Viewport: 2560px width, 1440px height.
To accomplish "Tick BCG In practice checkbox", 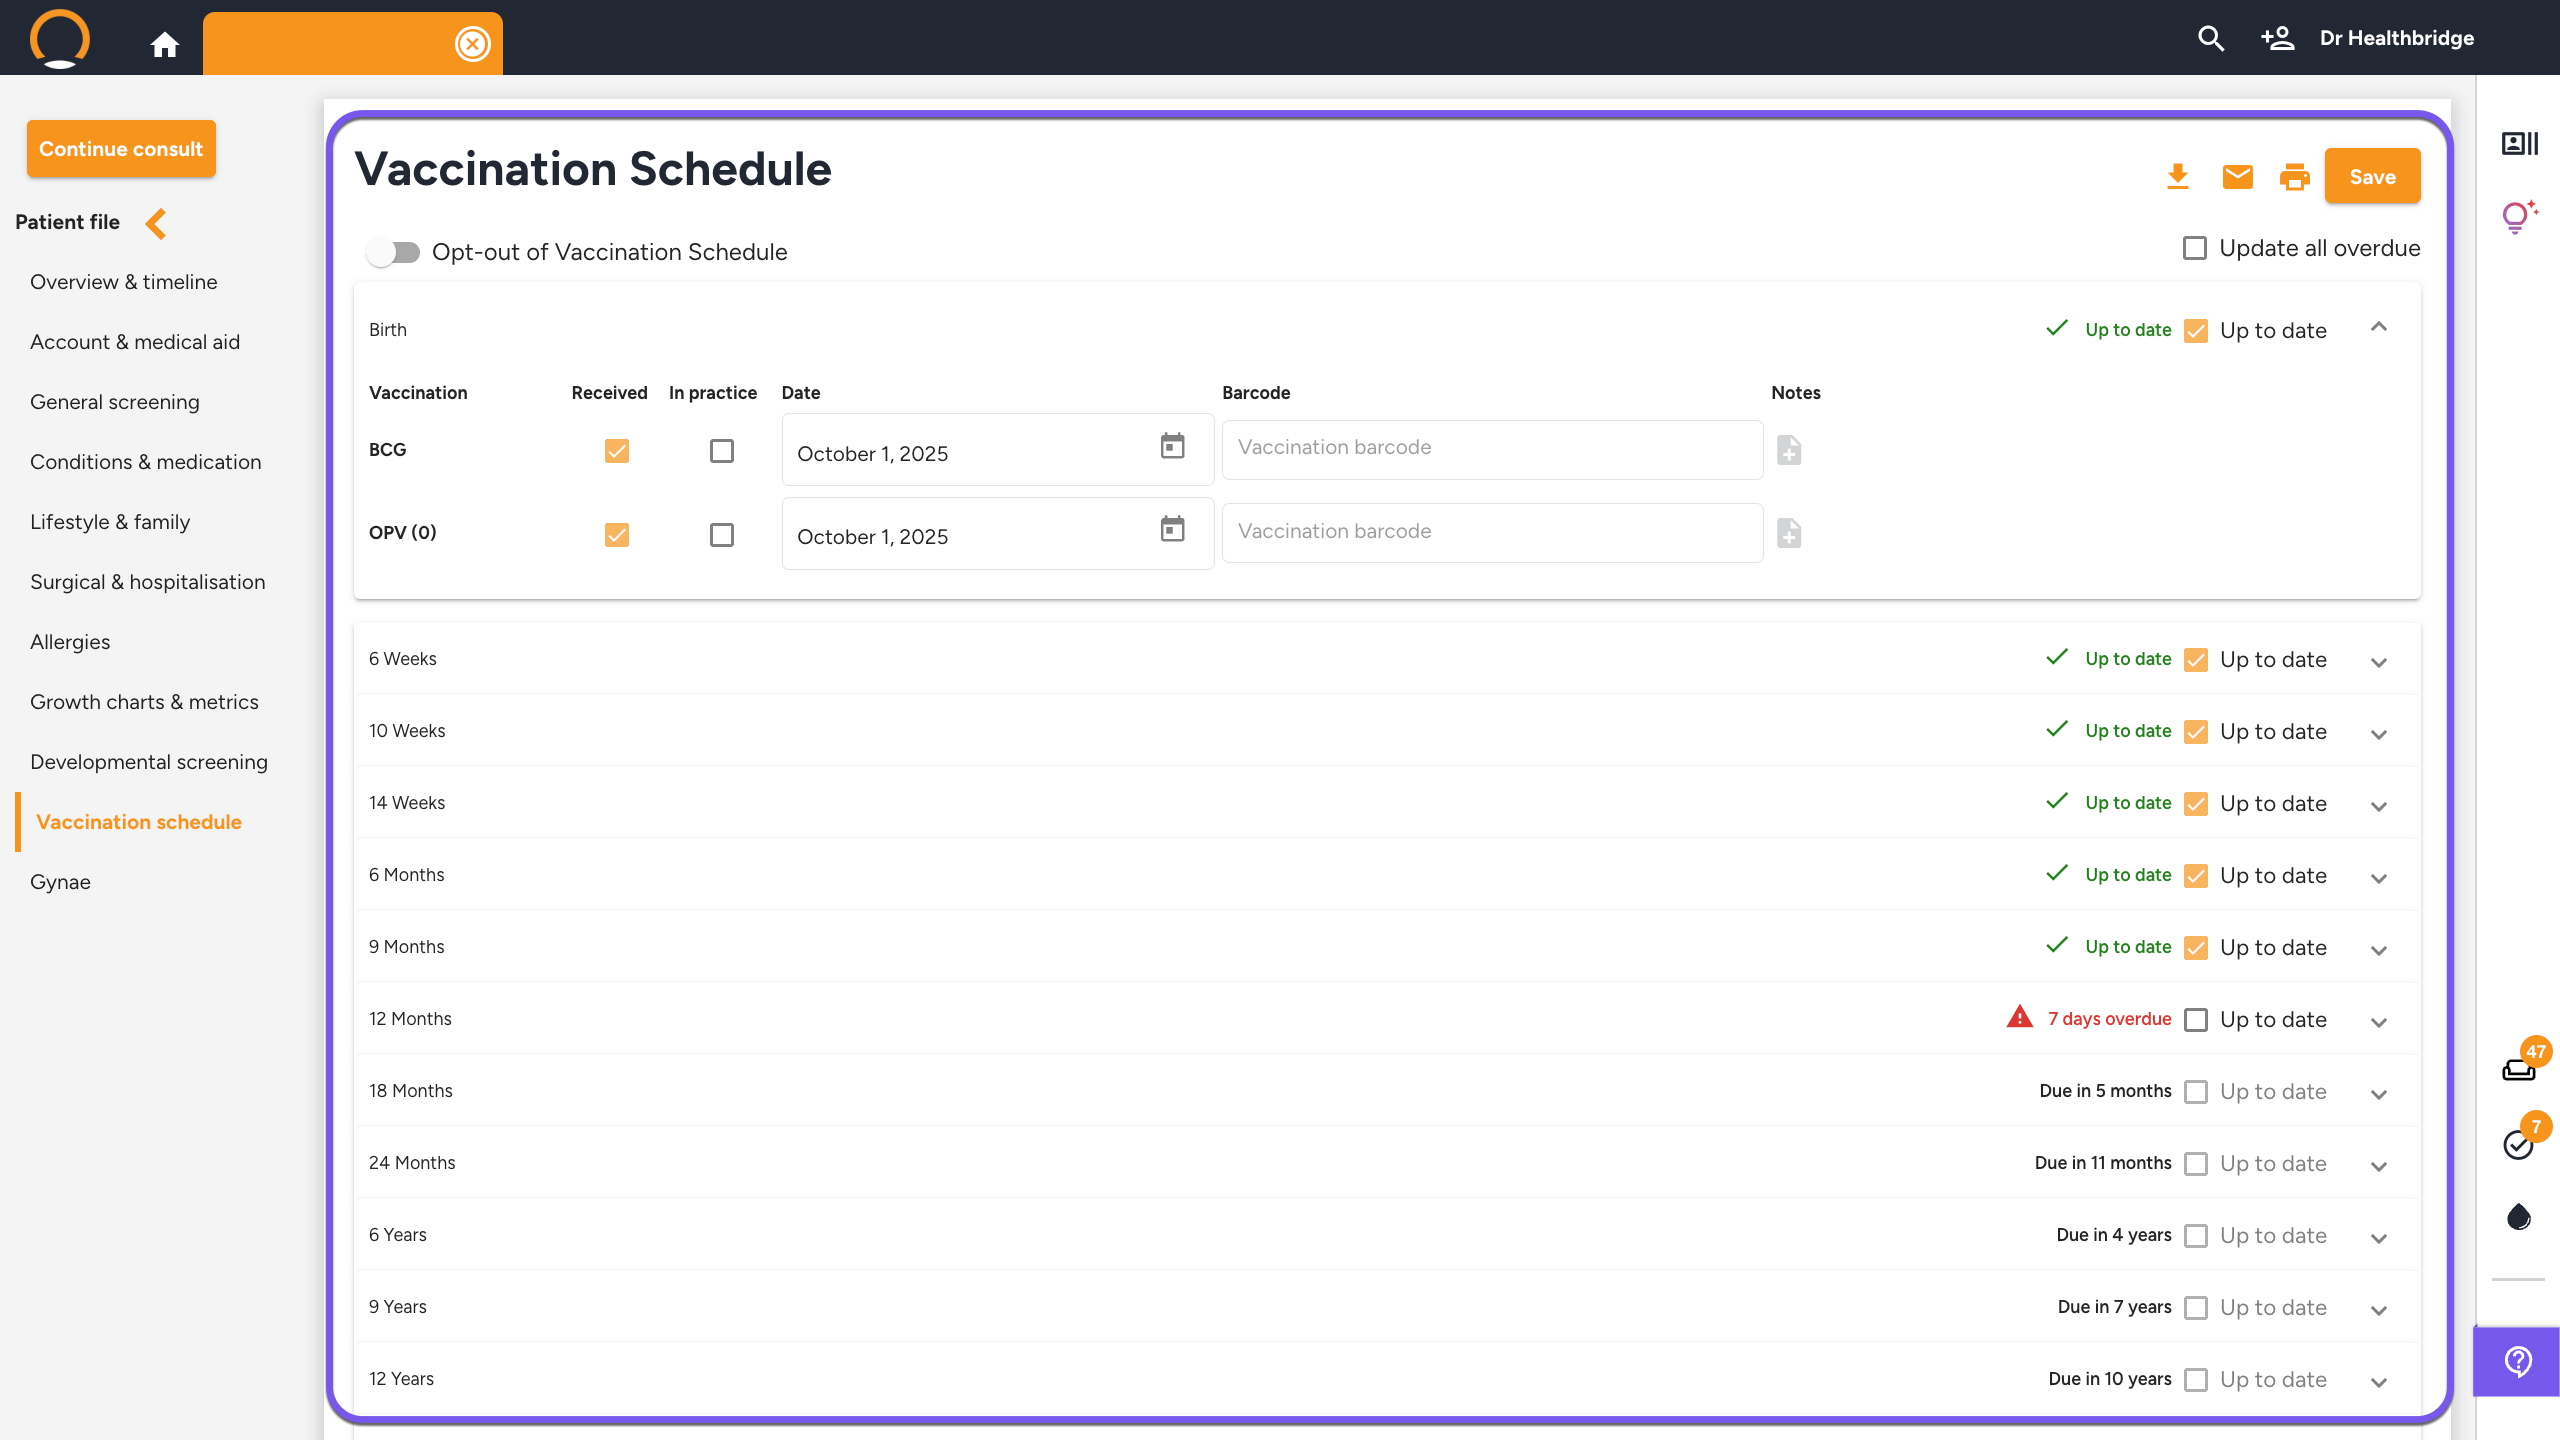I will coord(721,451).
